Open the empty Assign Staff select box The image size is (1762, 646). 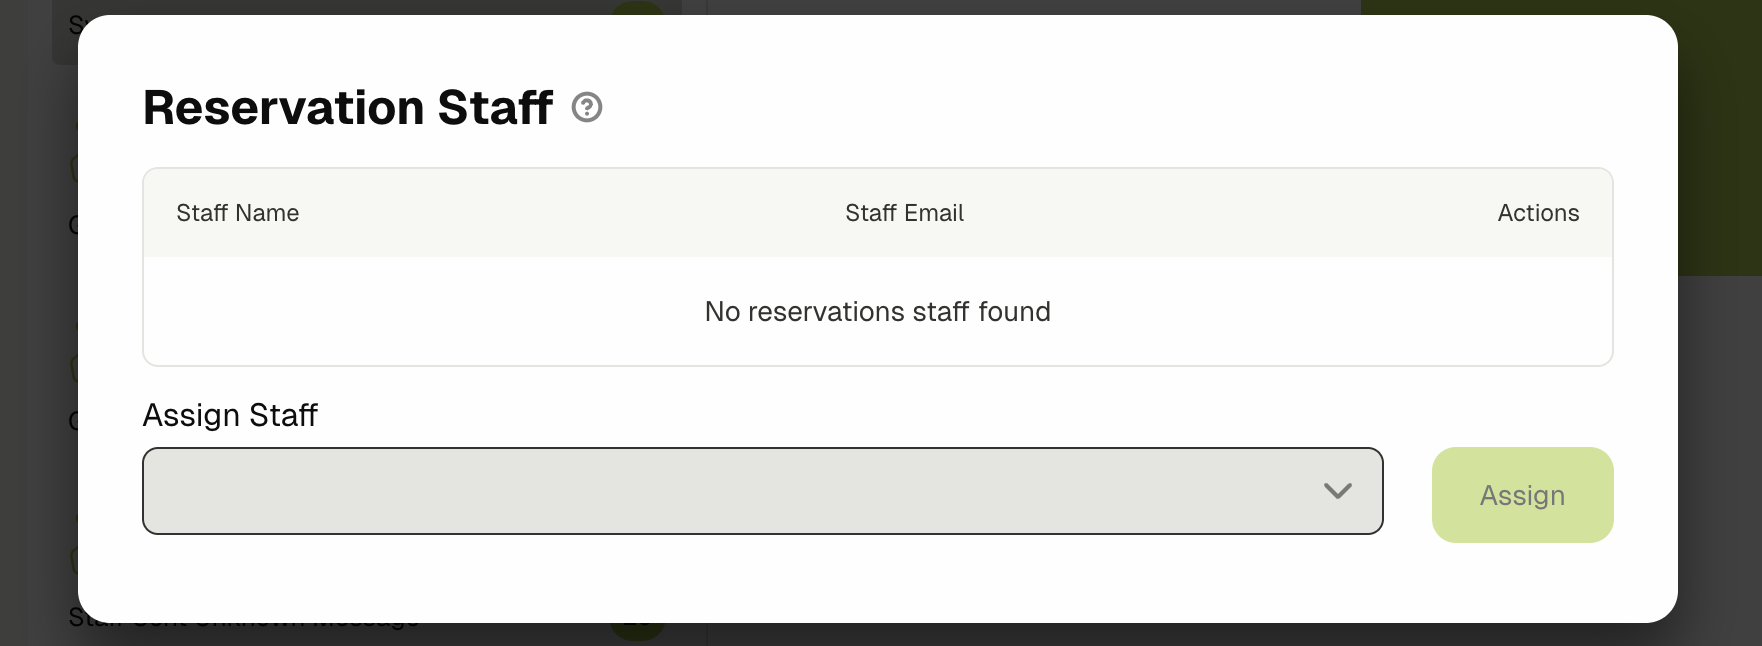[x=740, y=491]
